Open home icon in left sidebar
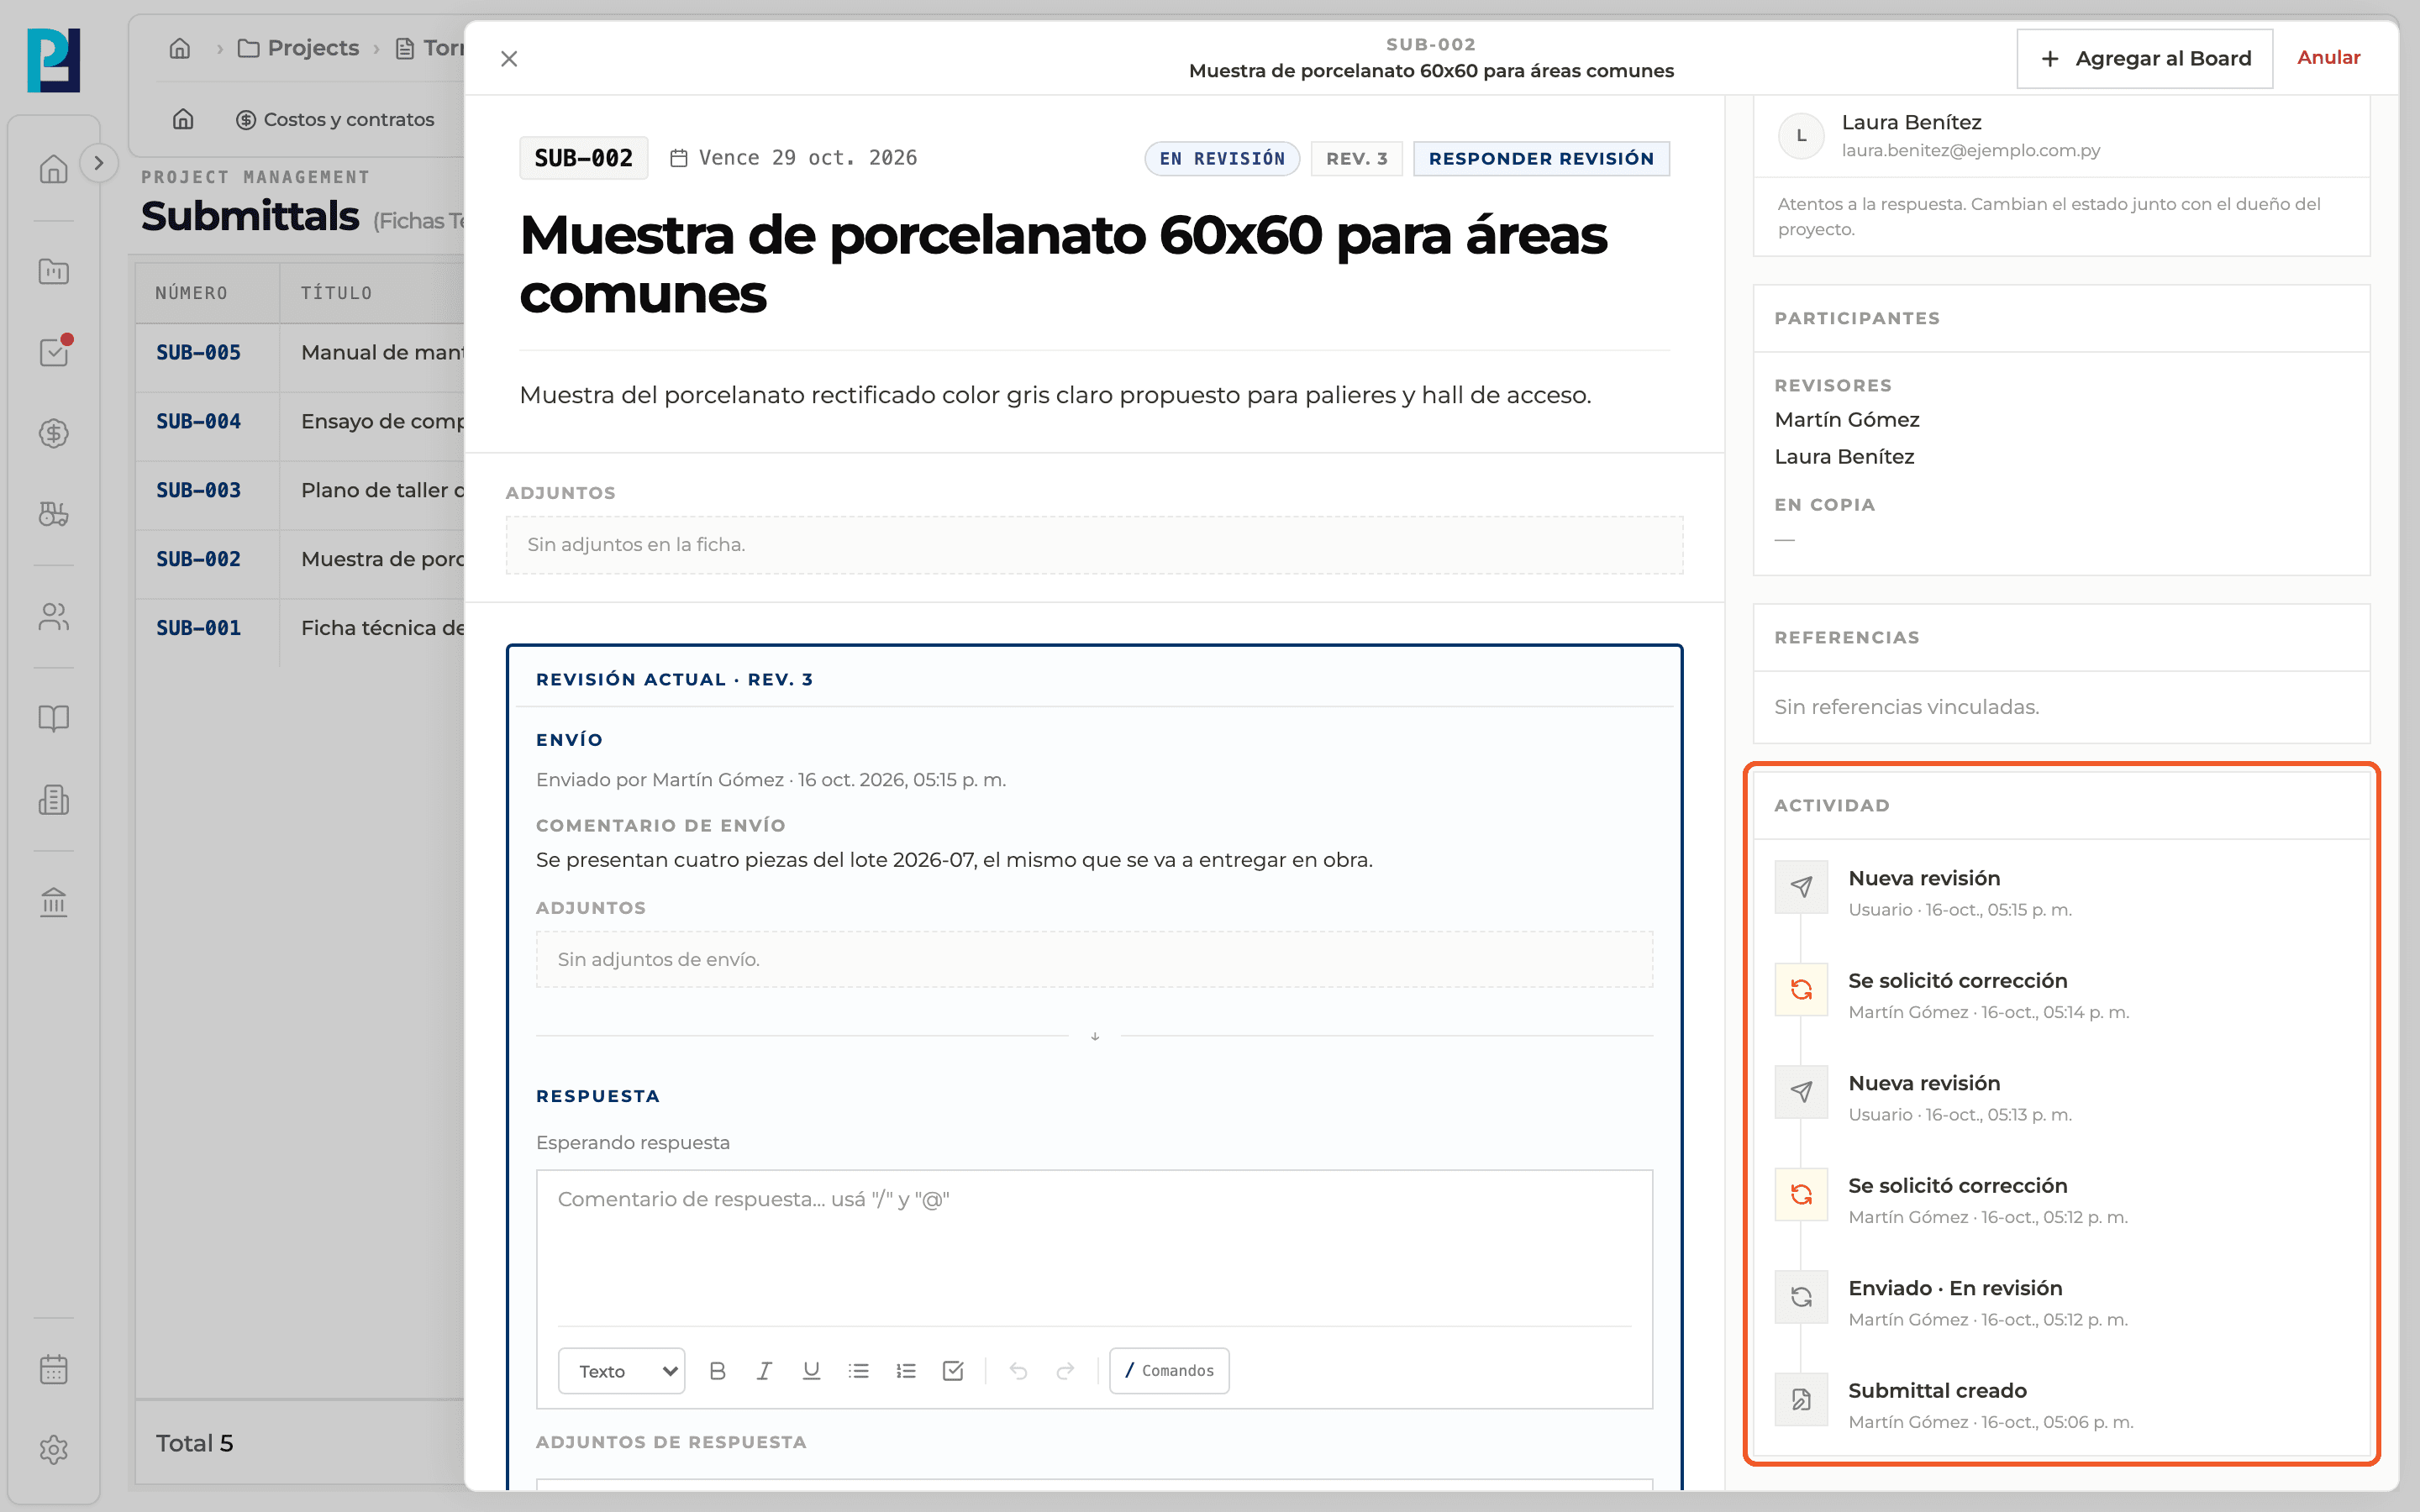 pyautogui.click(x=54, y=169)
